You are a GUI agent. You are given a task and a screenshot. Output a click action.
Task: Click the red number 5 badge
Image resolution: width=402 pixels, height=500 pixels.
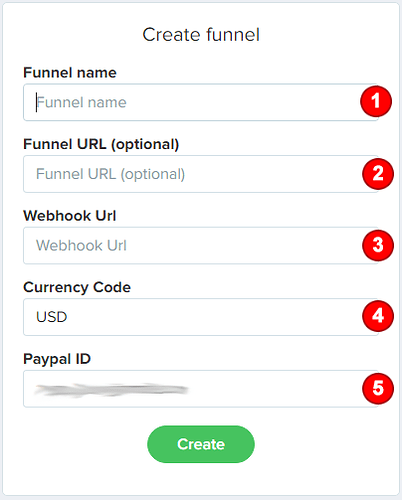point(378,388)
